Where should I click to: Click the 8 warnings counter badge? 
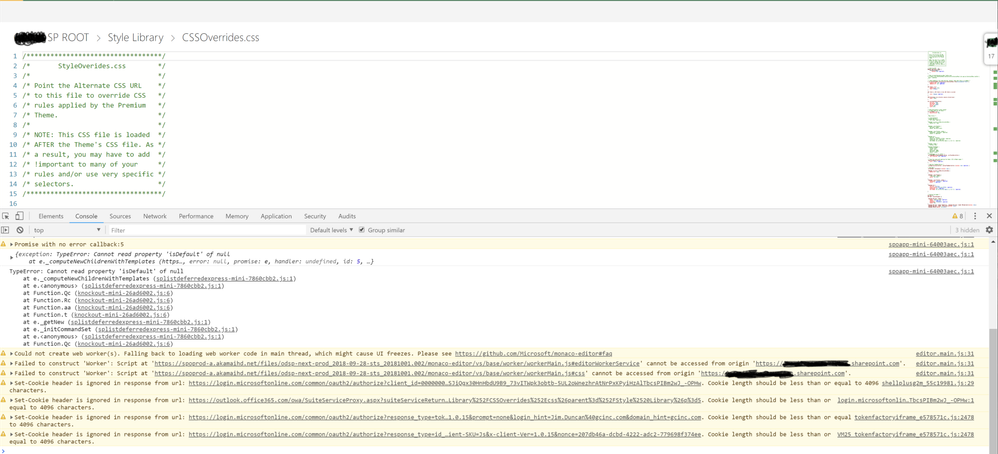click(x=958, y=216)
